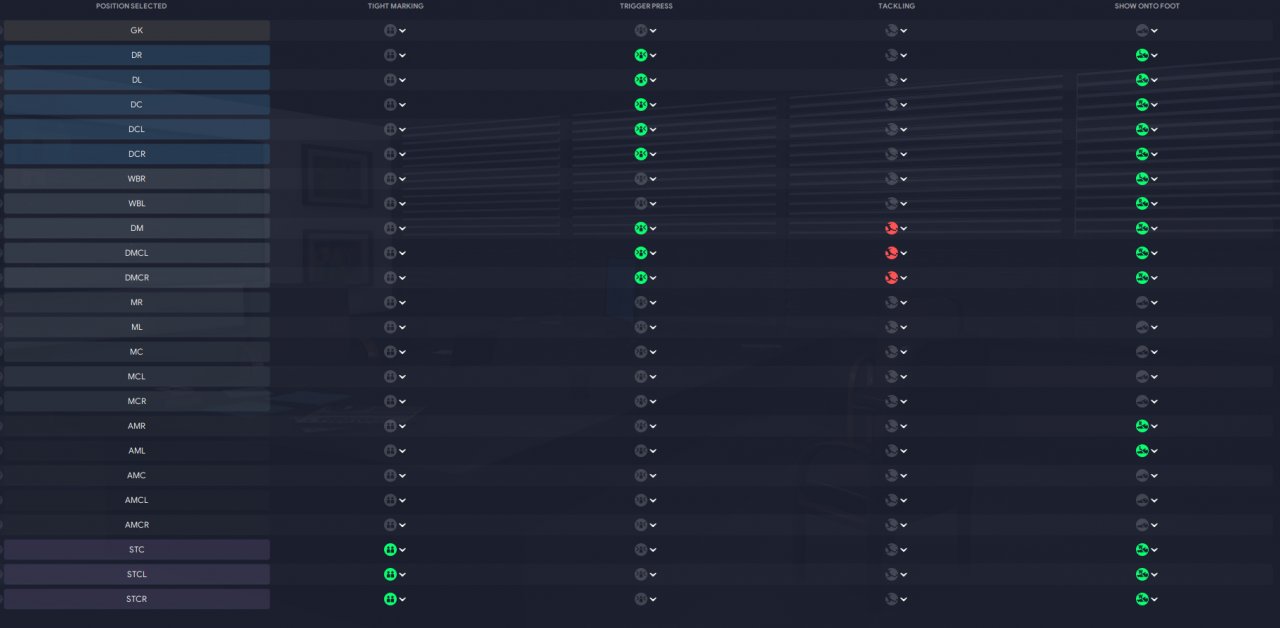This screenshot has width=1280, height=628.
Task: Open the trigger press dropdown arrow for DC
Action: (x=654, y=105)
